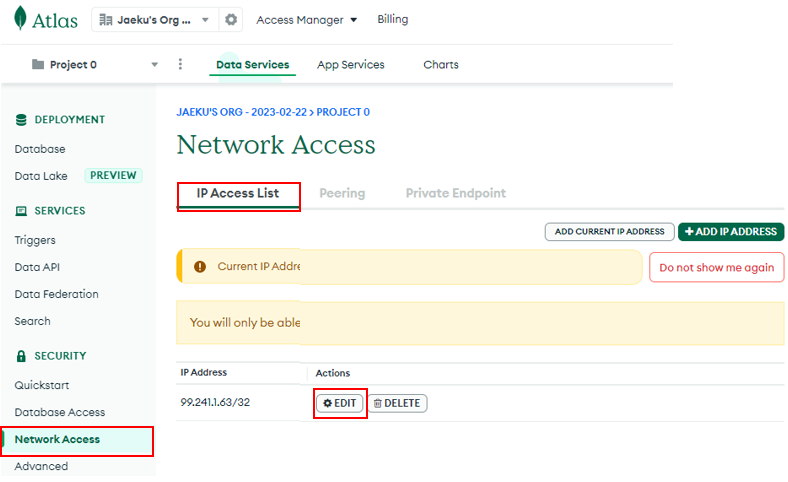The image size is (788, 482).
Task: Switch to the Peering tab
Action: (342, 193)
